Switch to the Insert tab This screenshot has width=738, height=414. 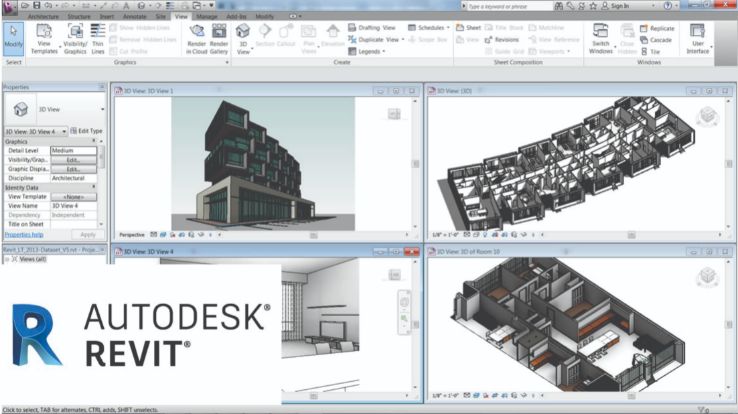click(x=107, y=16)
